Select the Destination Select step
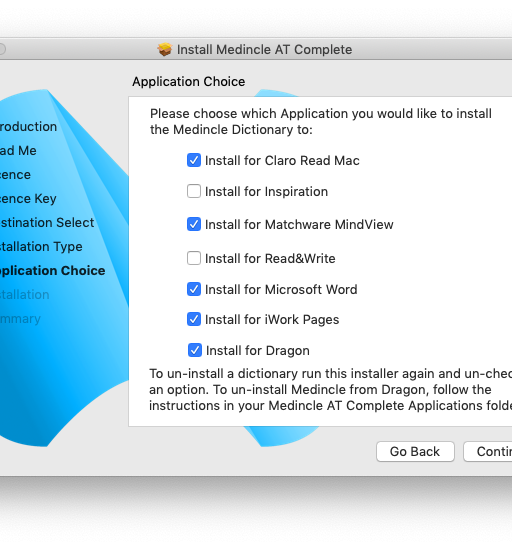Screen dimensions: 512x550 pos(47,222)
